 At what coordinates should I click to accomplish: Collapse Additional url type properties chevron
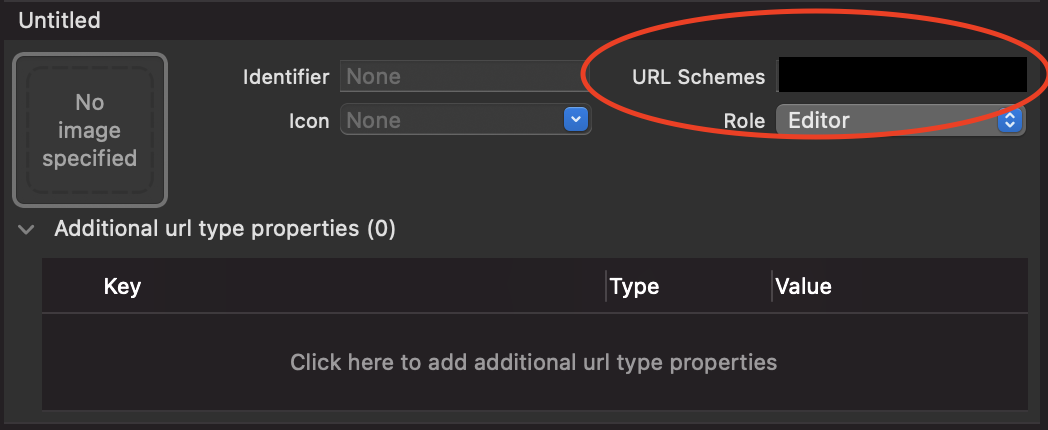tap(27, 230)
